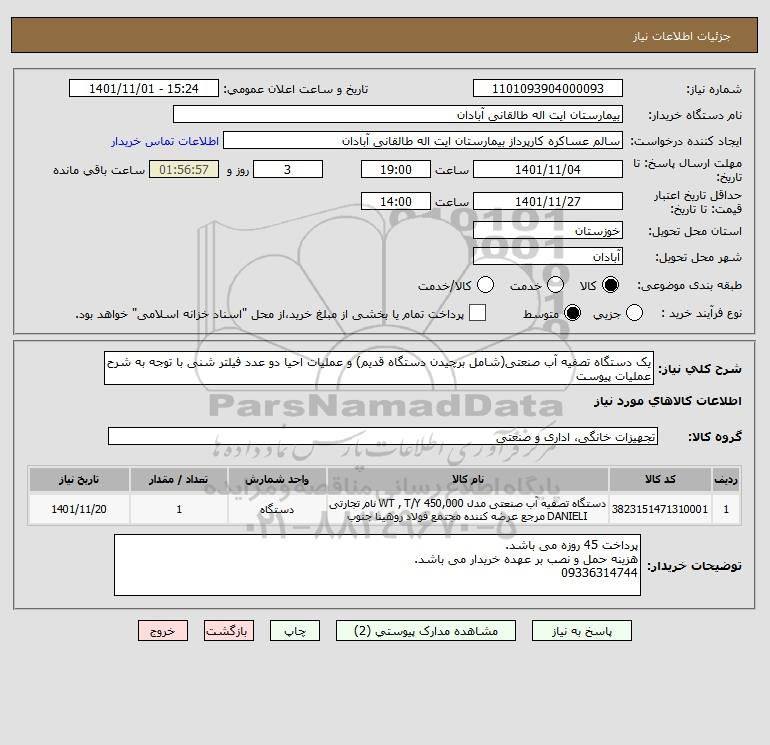Select the 'جزیی' purchase type radio
The height and width of the screenshot is (745, 770).
[634, 313]
